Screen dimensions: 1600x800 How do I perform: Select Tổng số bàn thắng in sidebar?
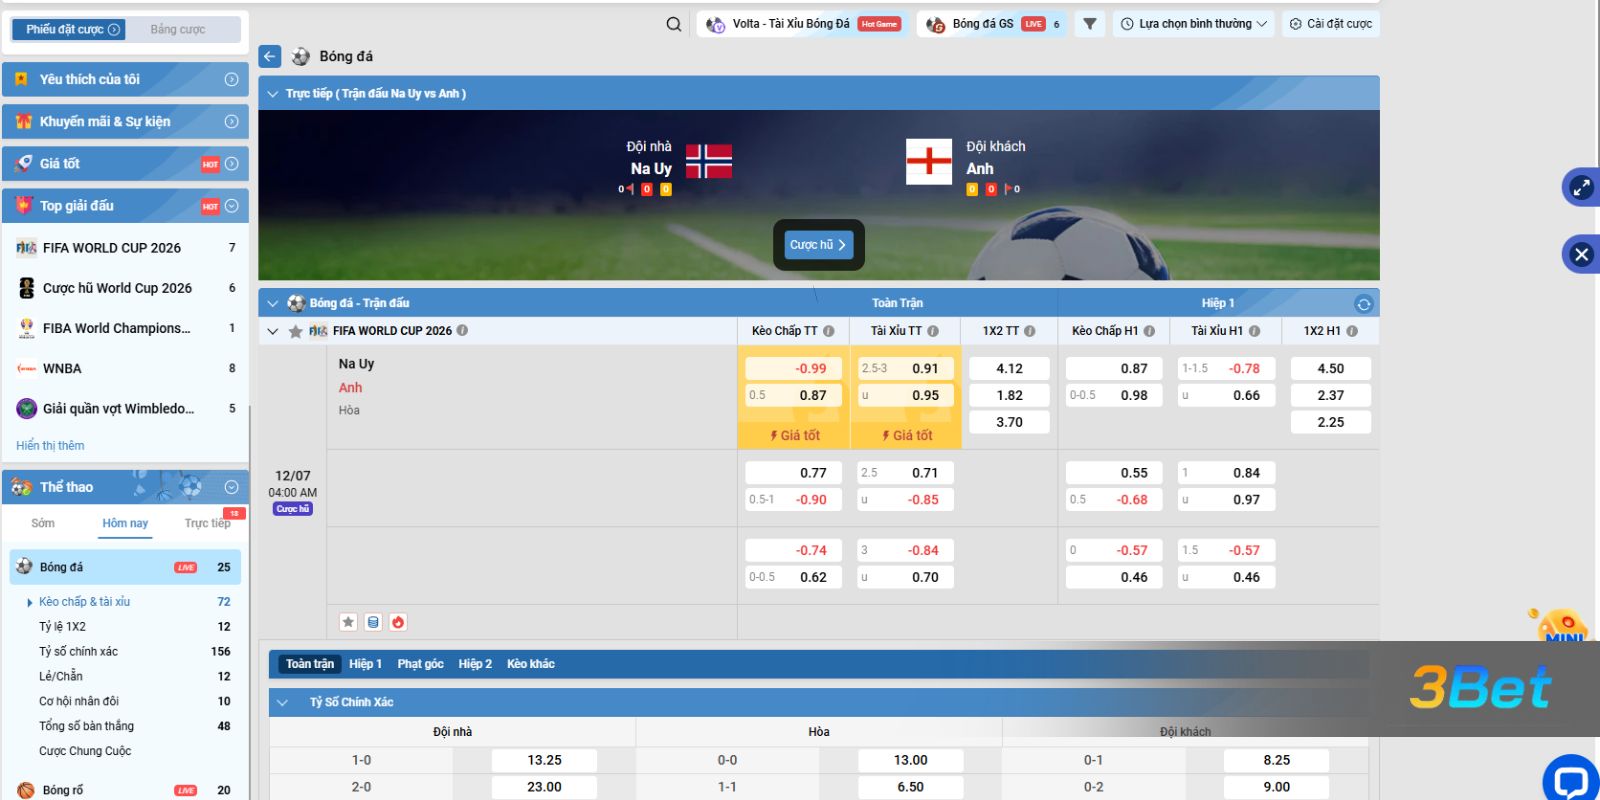[86, 726]
